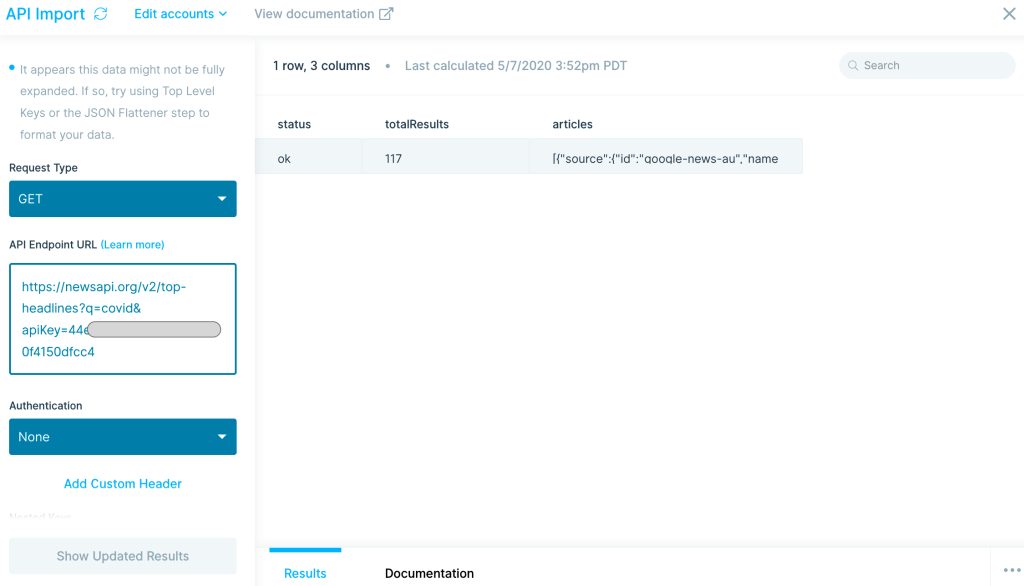Switch to the Documentation tab
1024x586 pixels.
(429, 573)
